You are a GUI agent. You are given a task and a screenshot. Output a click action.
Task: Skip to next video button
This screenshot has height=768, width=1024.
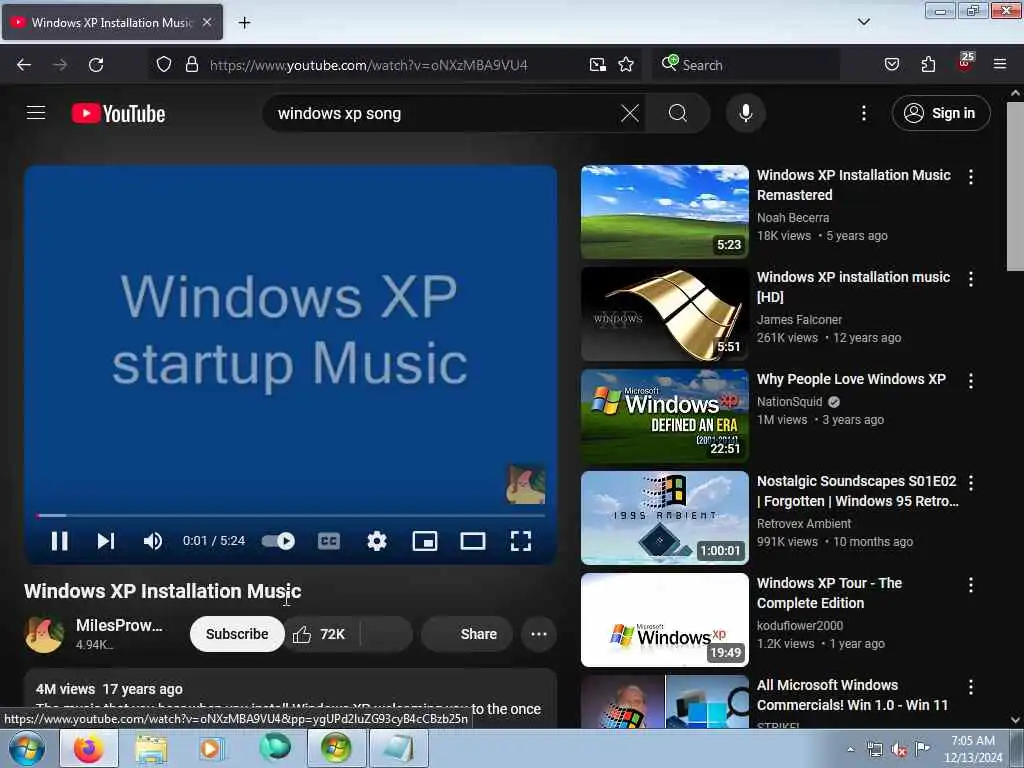coord(106,541)
